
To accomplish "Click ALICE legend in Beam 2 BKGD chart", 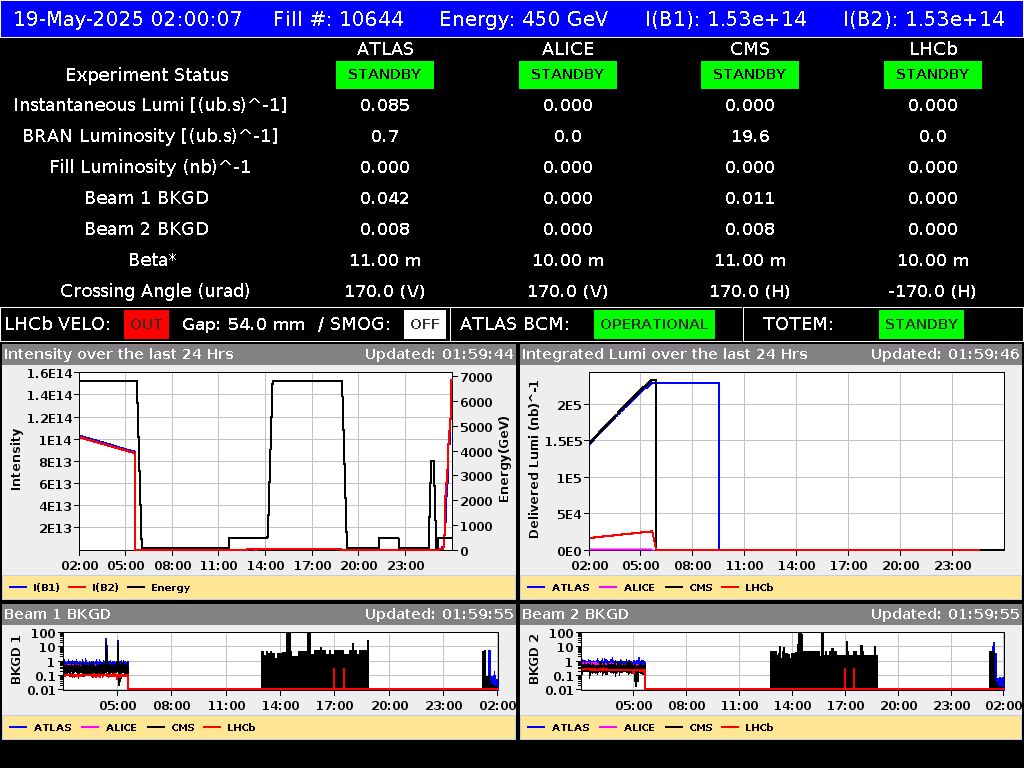I will 627,727.
